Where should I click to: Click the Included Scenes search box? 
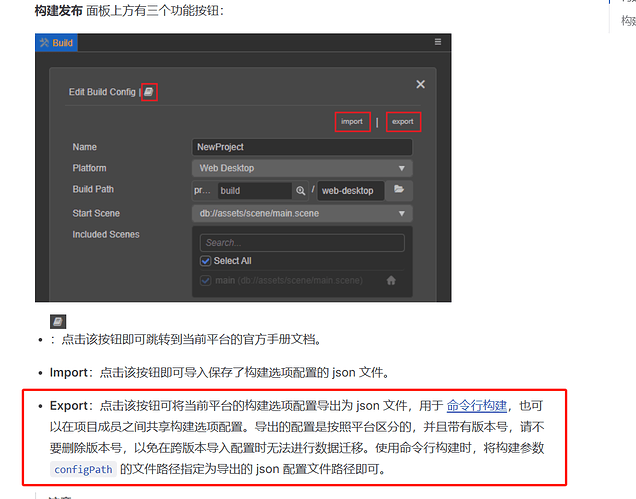coord(302,243)
